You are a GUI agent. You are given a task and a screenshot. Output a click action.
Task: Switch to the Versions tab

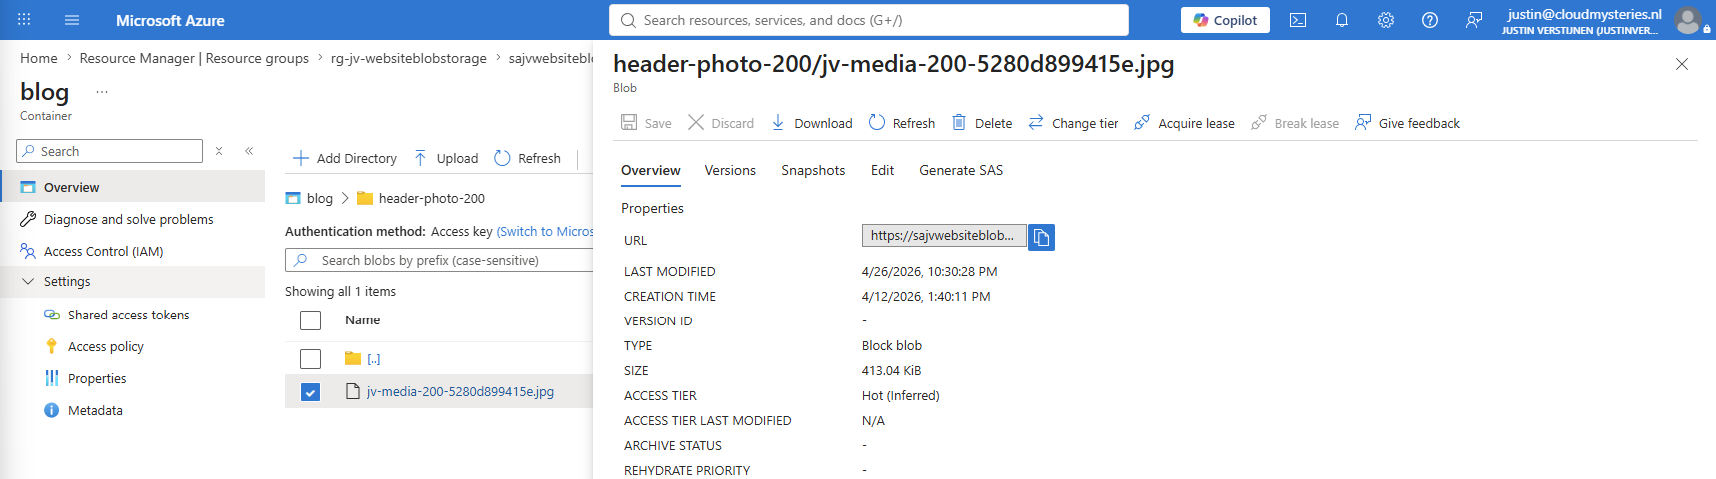point(730,170)
